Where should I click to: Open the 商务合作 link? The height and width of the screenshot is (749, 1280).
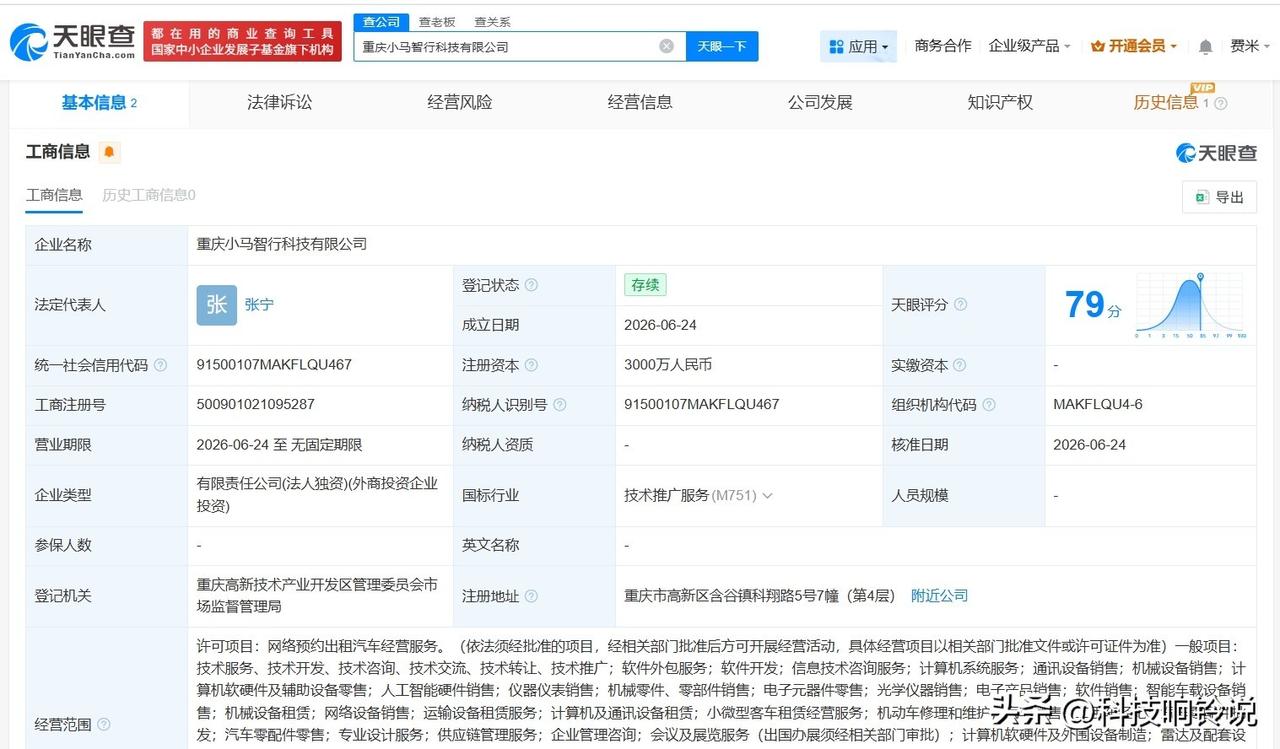(x=943, y=46)
